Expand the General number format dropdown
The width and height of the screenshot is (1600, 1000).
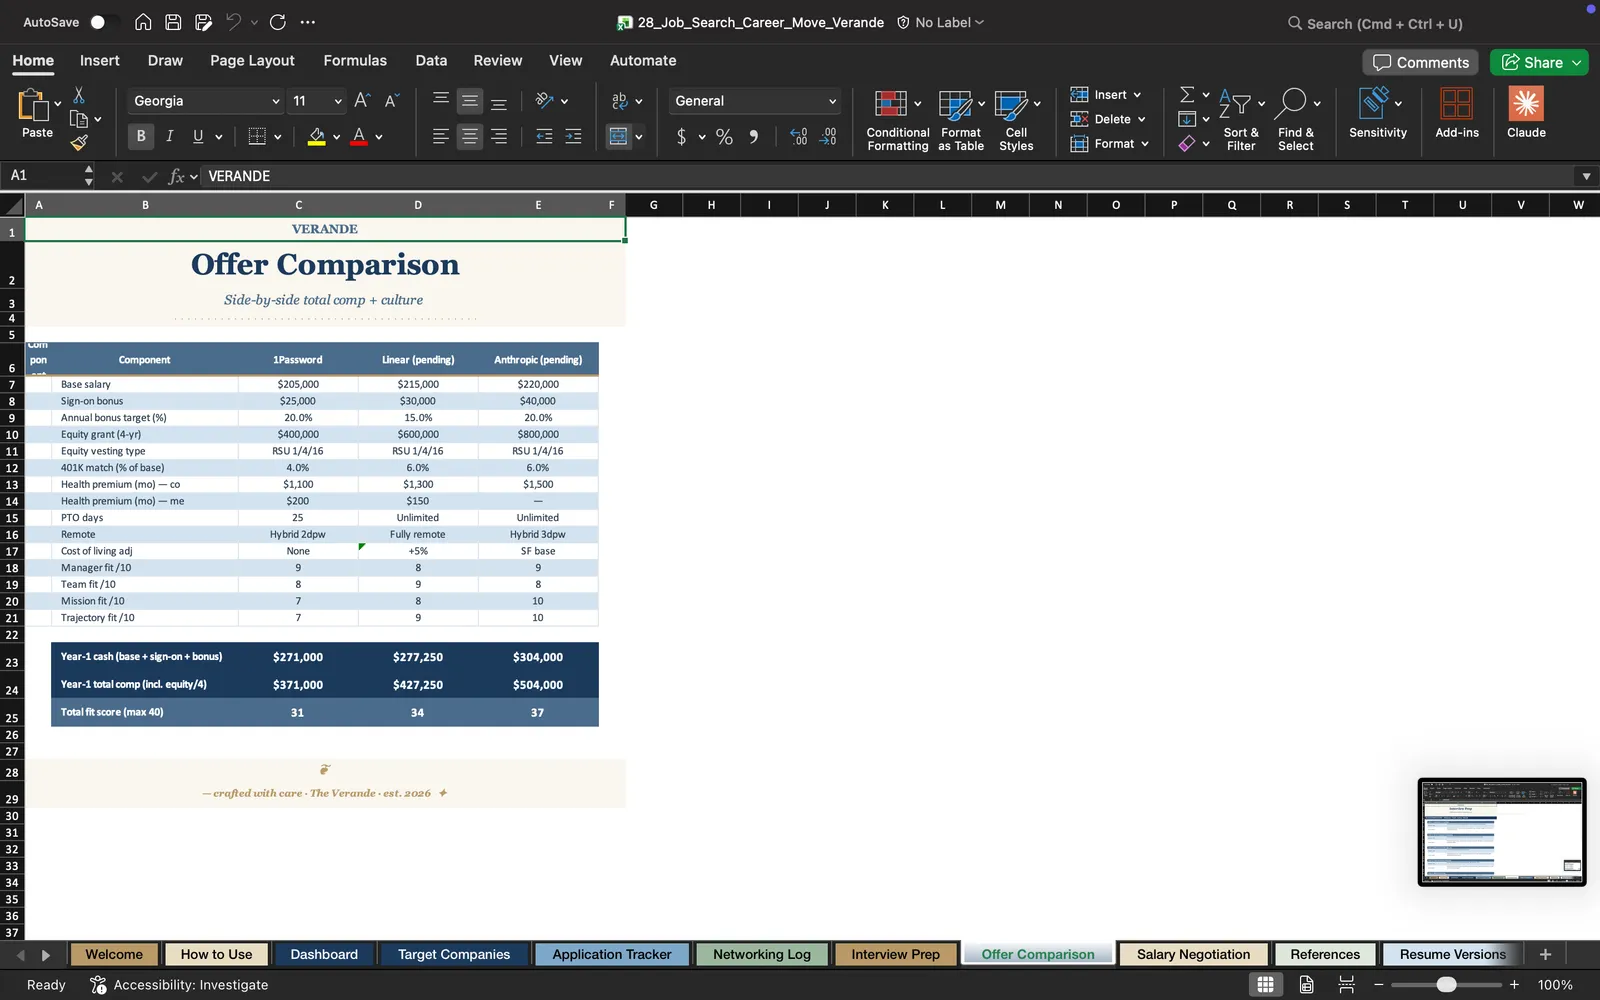click(755, 101)
